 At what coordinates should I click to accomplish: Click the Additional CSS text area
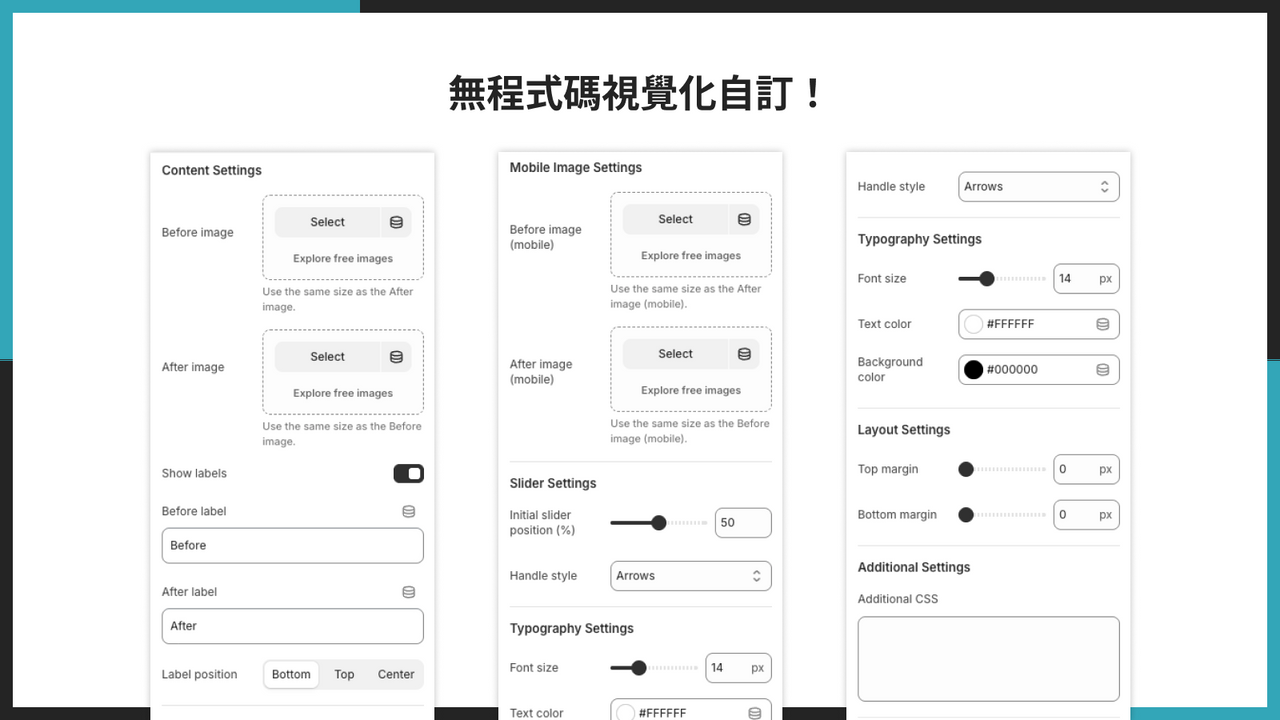[988, 659]
